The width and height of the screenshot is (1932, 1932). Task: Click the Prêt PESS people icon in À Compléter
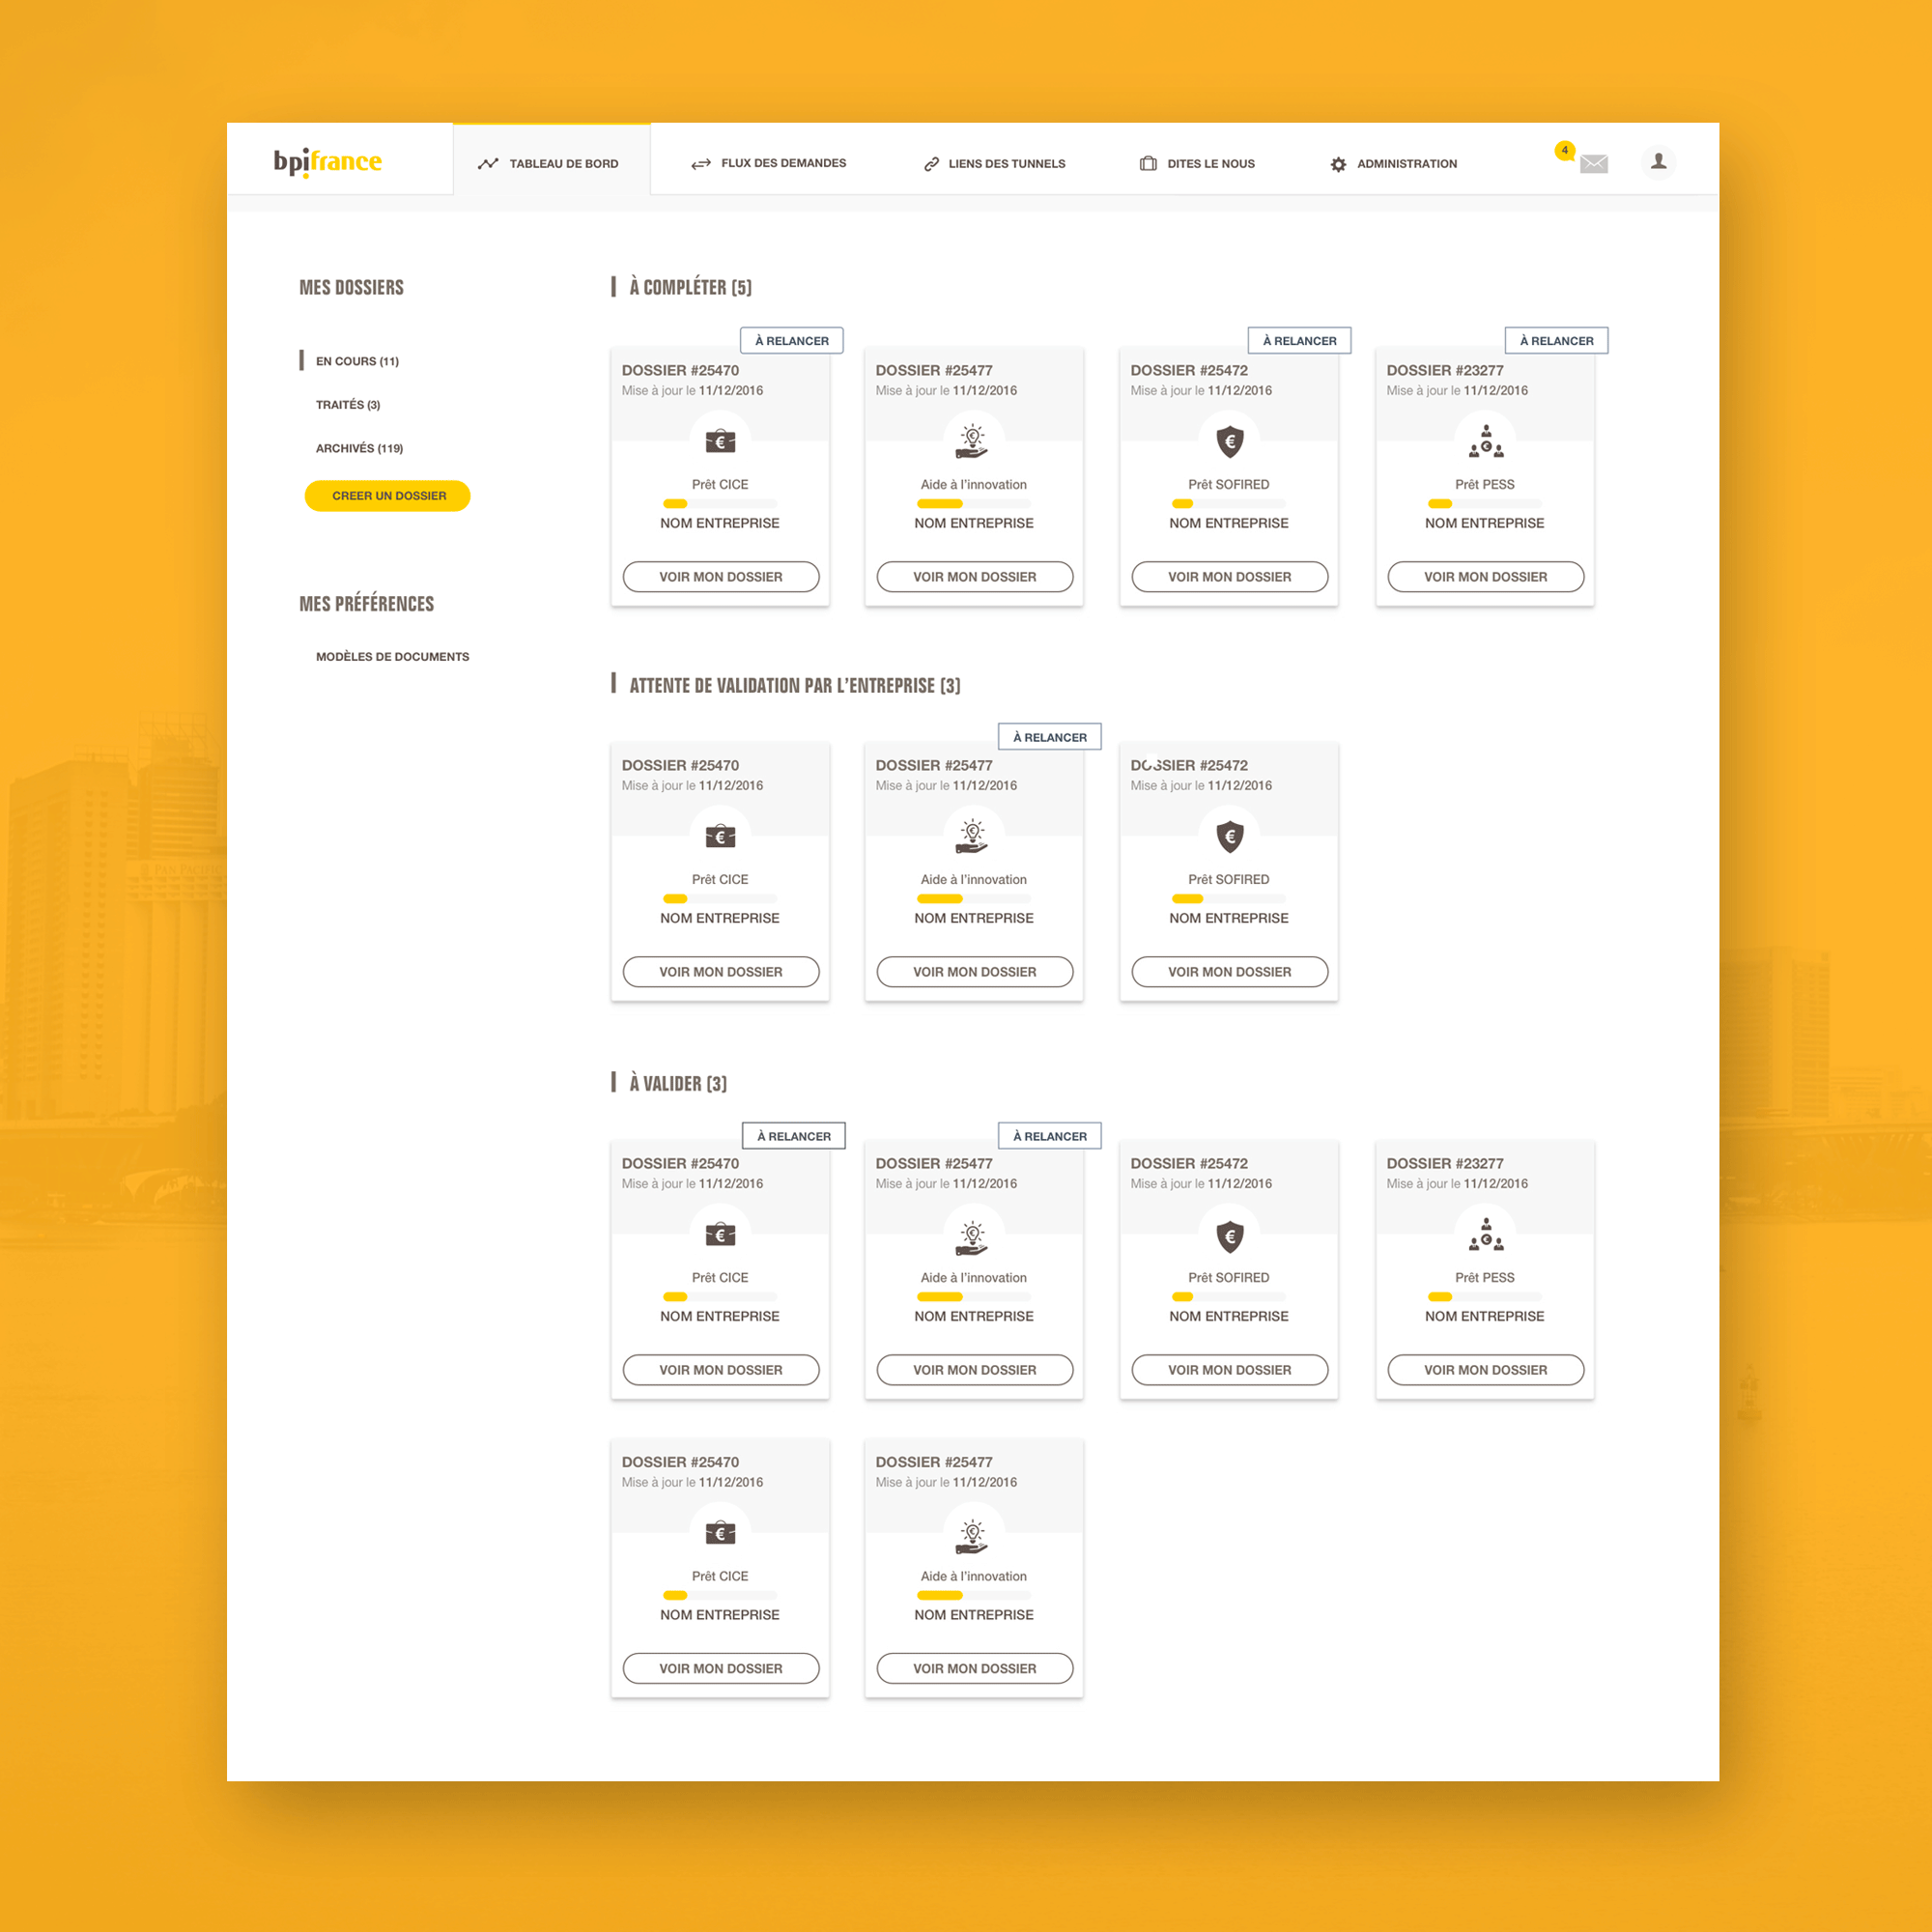pos(1485,441)
